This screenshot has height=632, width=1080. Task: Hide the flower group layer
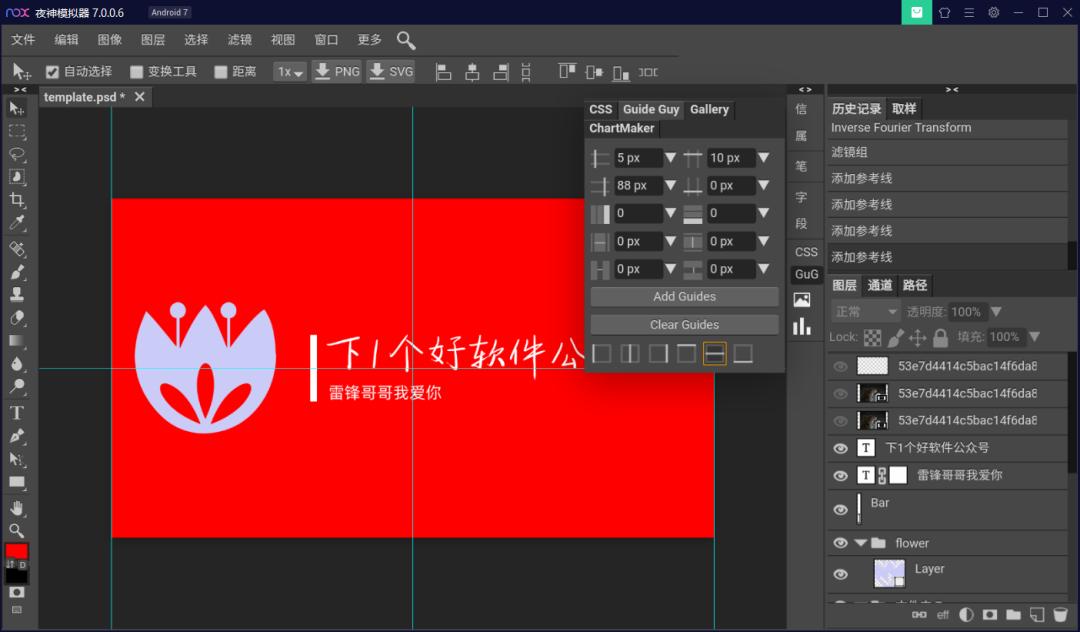(840, 543)
